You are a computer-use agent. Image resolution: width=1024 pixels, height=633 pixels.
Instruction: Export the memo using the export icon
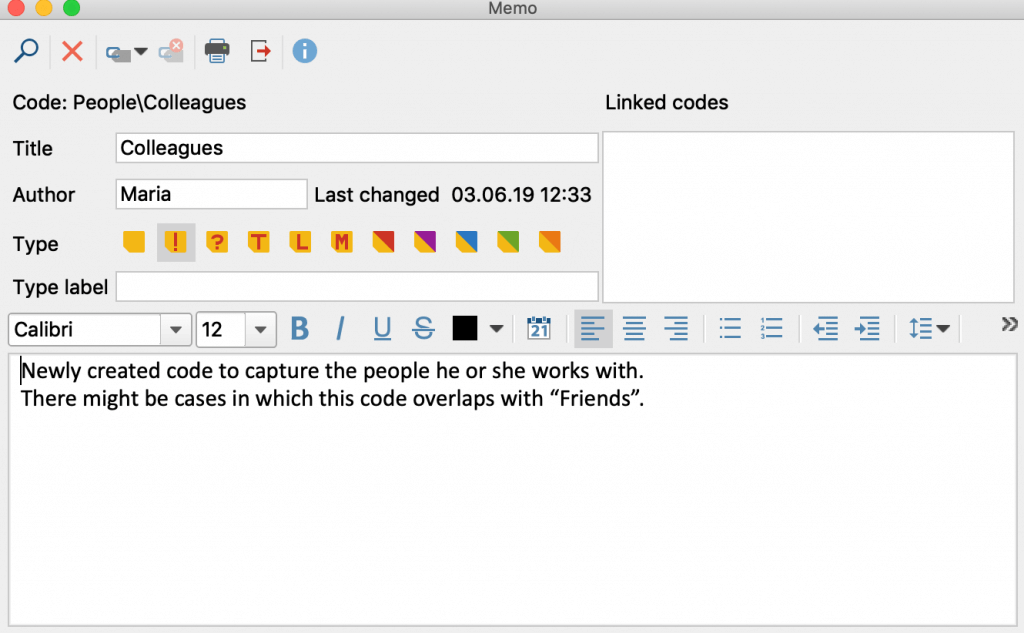[260, 51]
